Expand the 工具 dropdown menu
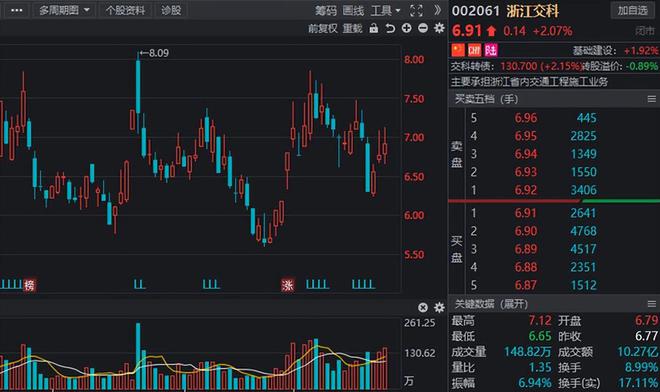Viewport: 660px width, 392px height. [x=386, y=11]
